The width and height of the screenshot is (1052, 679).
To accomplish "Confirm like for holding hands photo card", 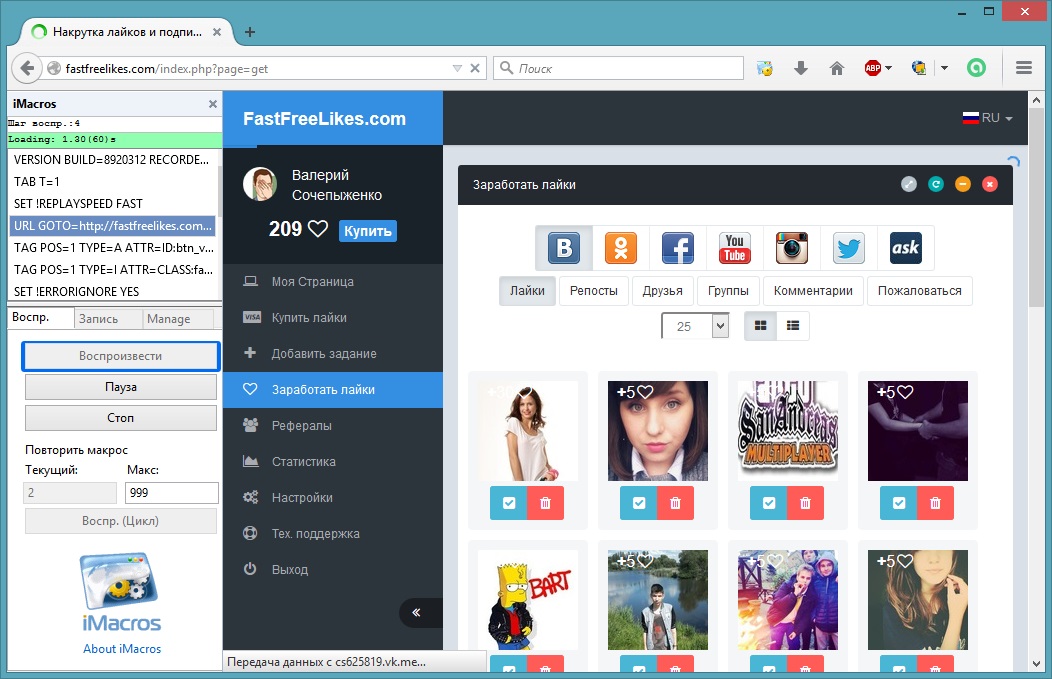I will coord(899,503).
